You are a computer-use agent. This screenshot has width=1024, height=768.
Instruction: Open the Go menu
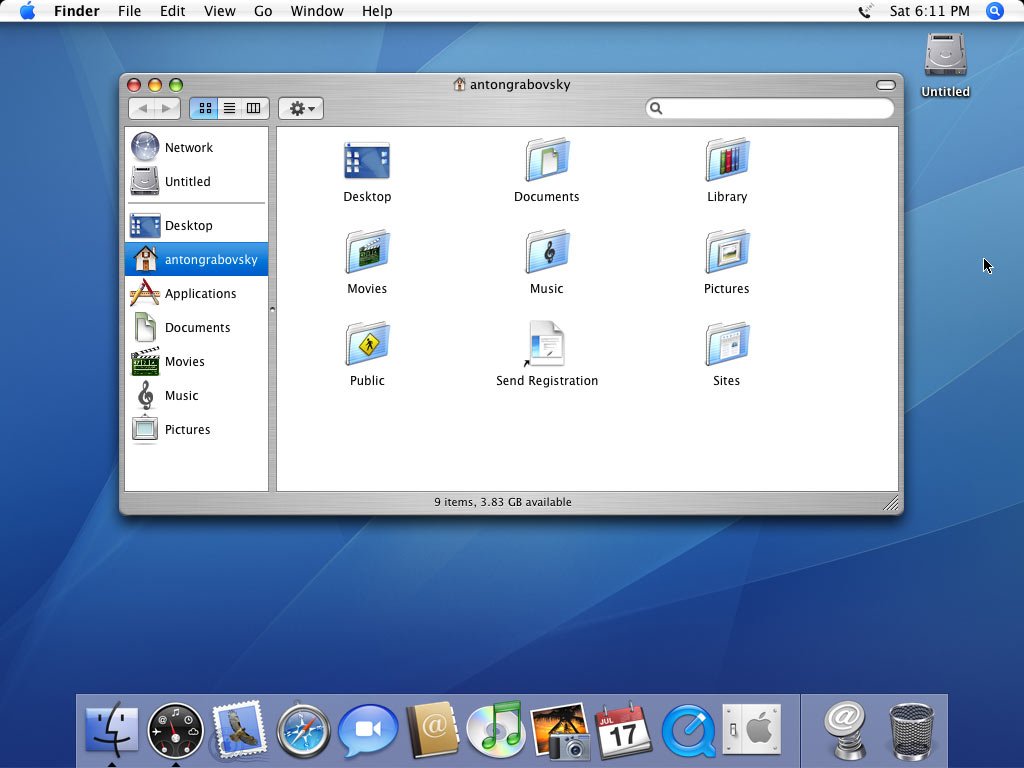click(263, 11)
